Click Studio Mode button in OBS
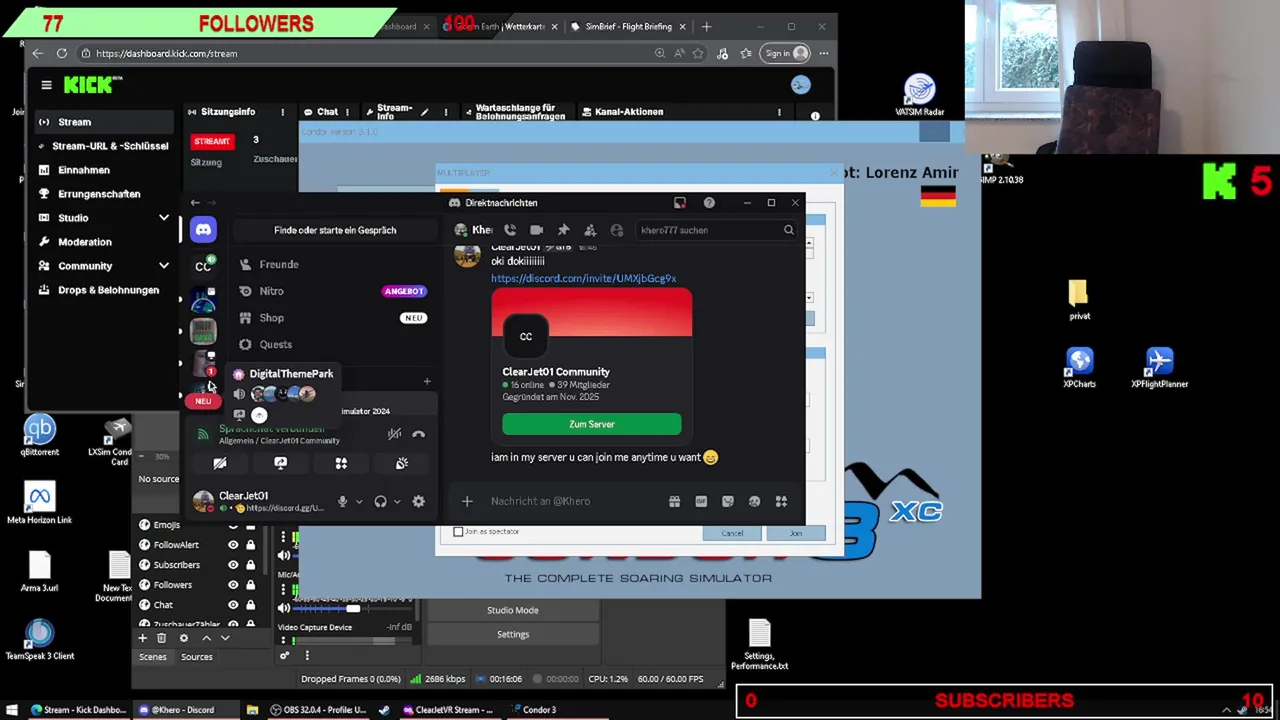1280x720 pixels. click(513, 610)
